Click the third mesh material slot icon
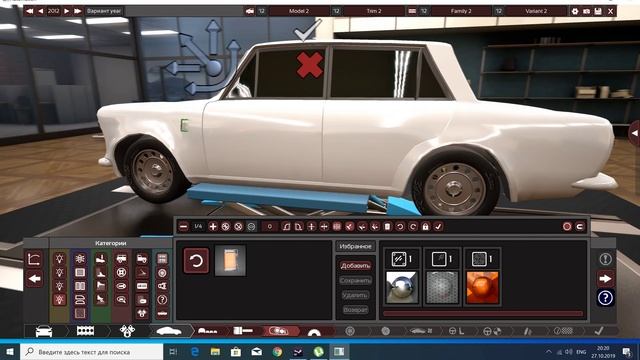 (x=479, y=259)
